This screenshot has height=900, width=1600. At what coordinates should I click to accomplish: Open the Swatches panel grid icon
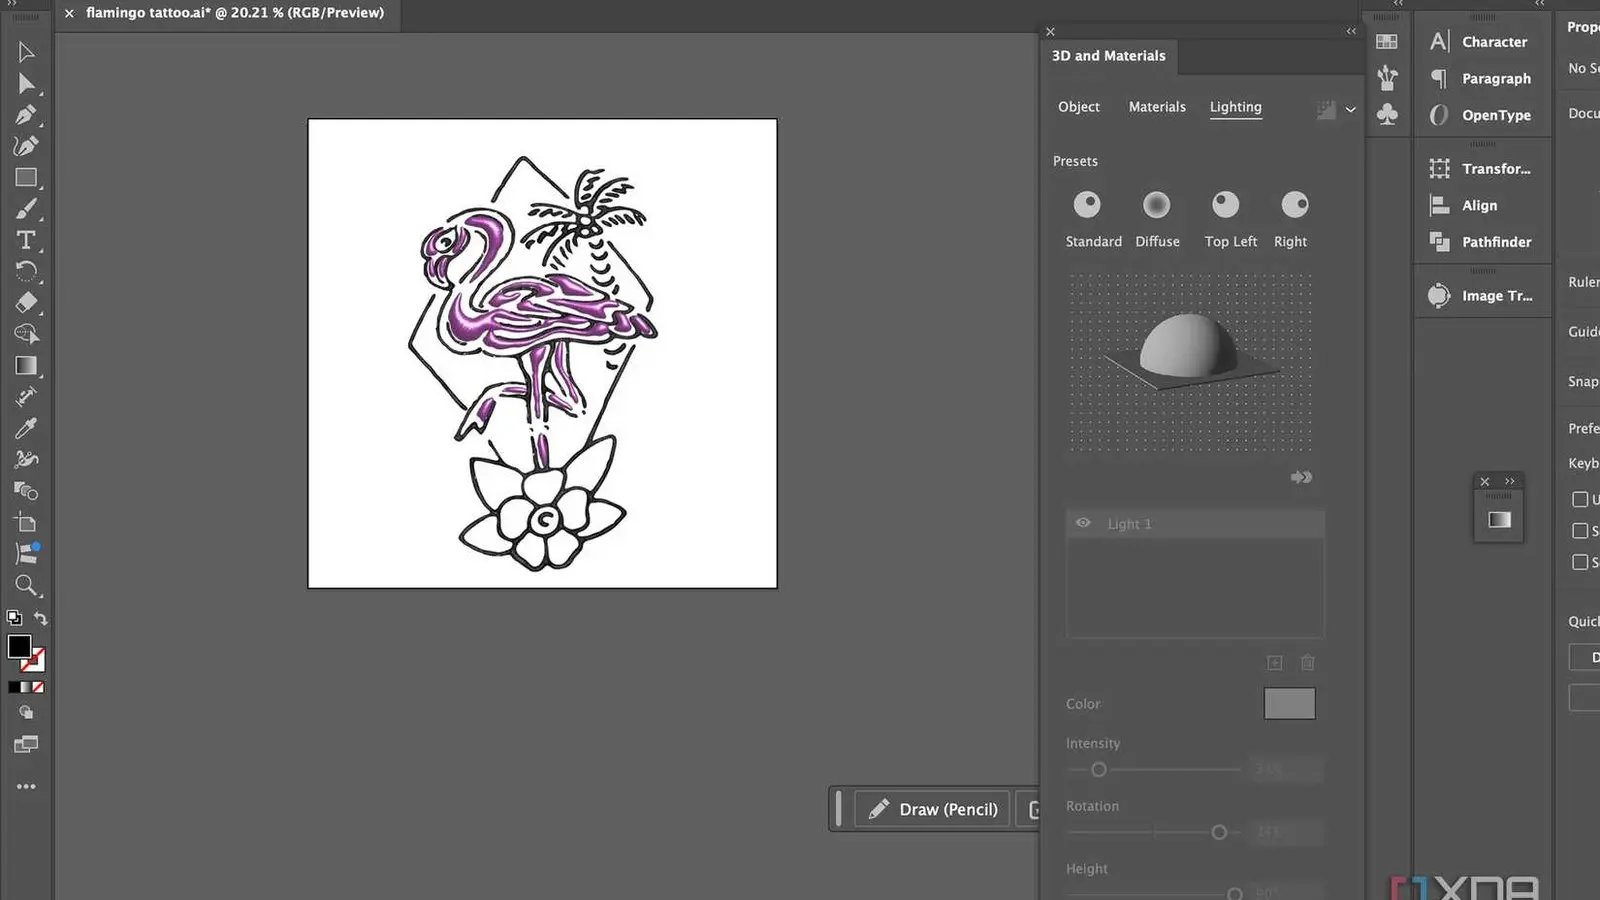pyautogui.click(x=1387, y=41)
